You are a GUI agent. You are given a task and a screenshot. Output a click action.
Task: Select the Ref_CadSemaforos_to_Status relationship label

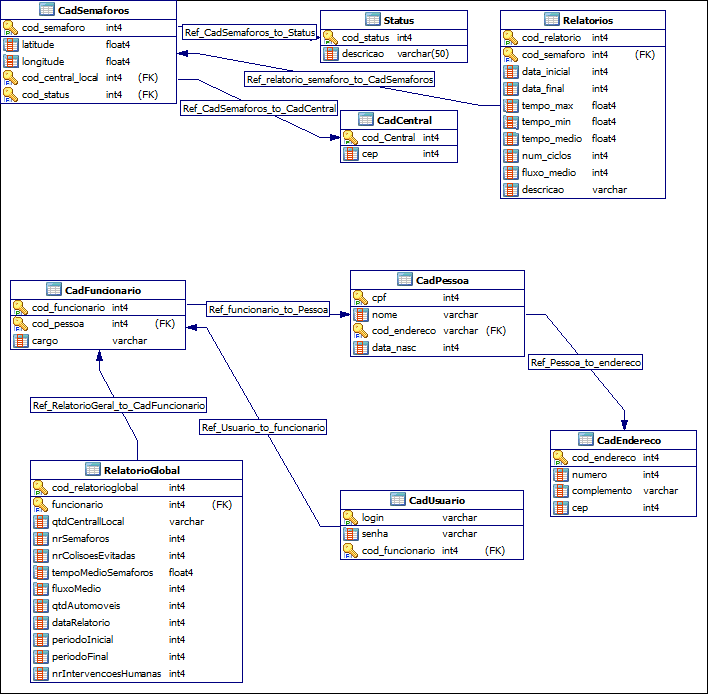point(250,33)
